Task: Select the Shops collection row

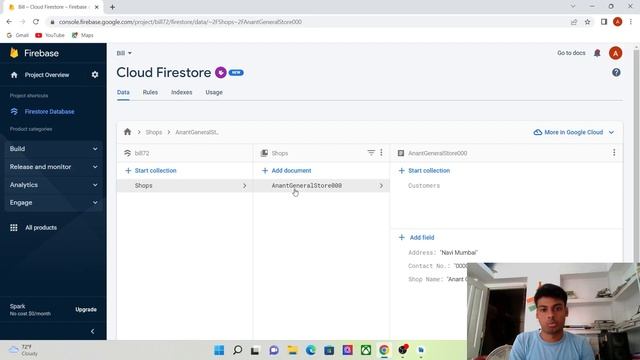Action: pos(184,186)
